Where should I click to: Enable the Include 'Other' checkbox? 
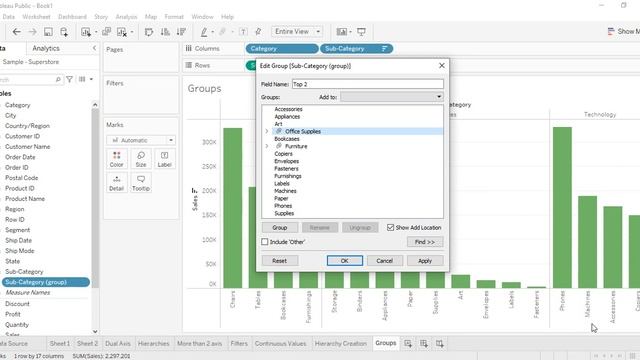pyautogui.click(x=264, y=242)
